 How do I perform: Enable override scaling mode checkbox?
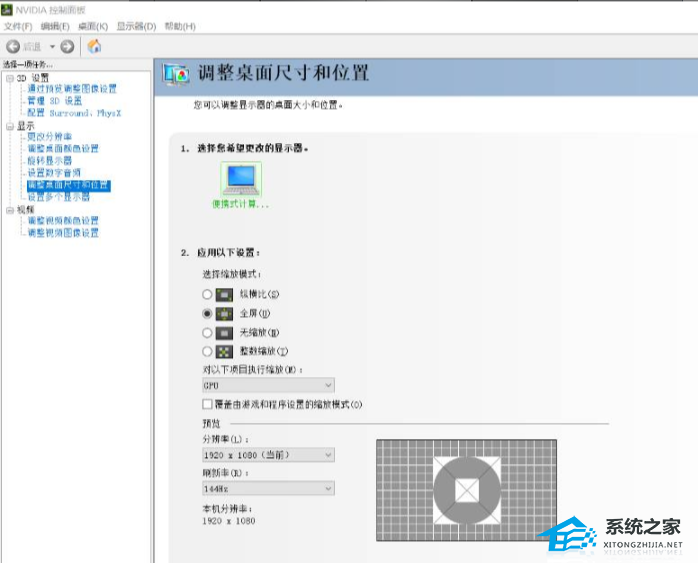(207, 404)
